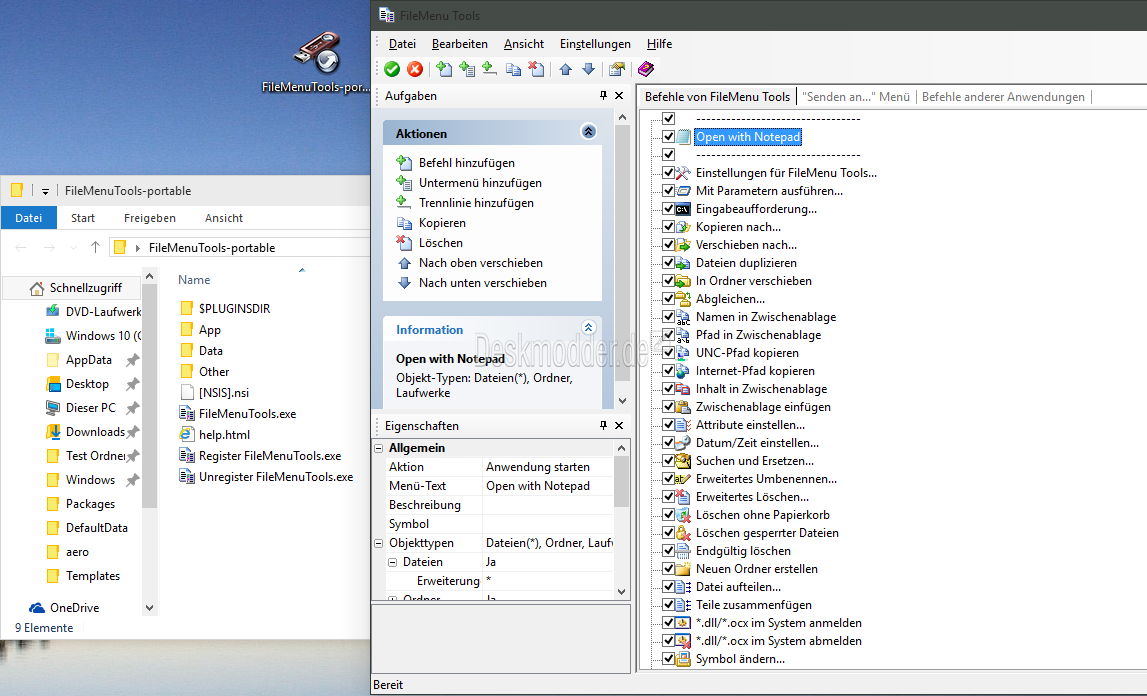The width and height of the screenshot is (1147, 696).
Task: Click the Abgleichen folder sync icon
Action: tap(682, 299)
